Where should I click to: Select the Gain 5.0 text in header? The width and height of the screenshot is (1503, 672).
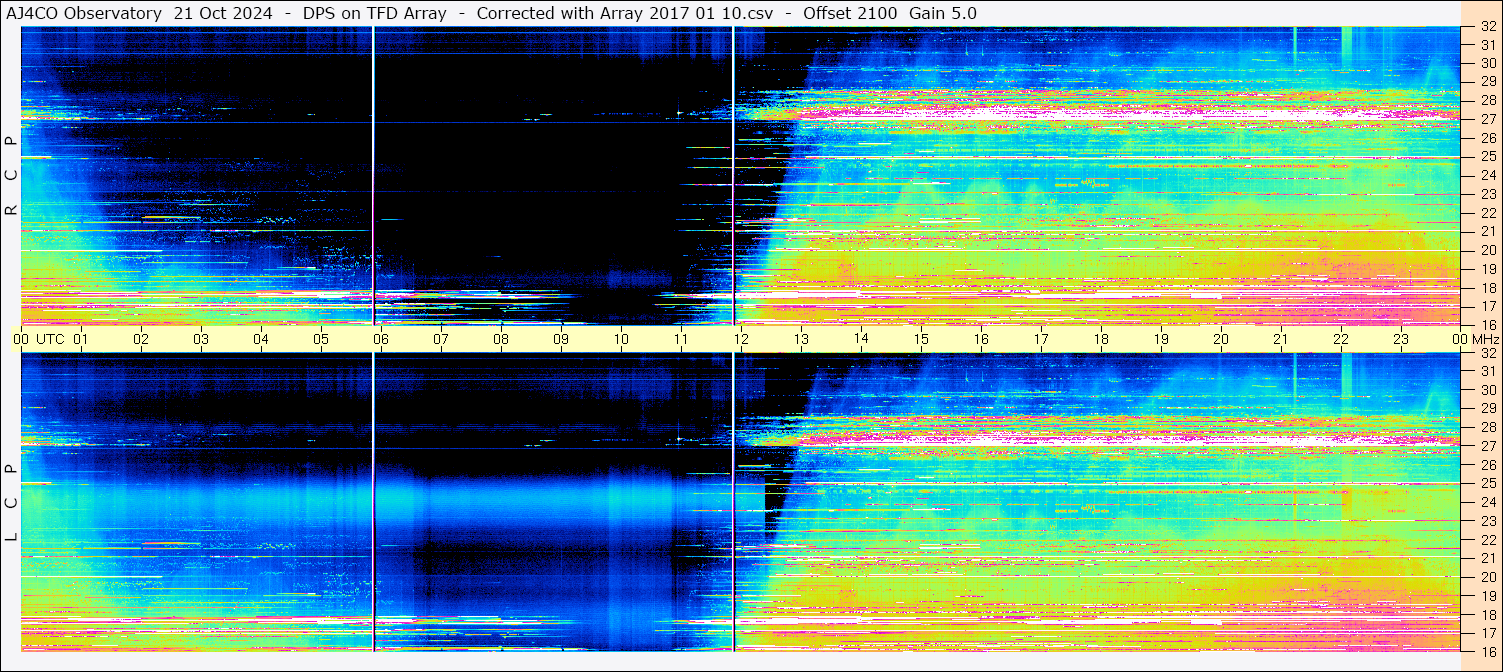click(x=942, y=13)
